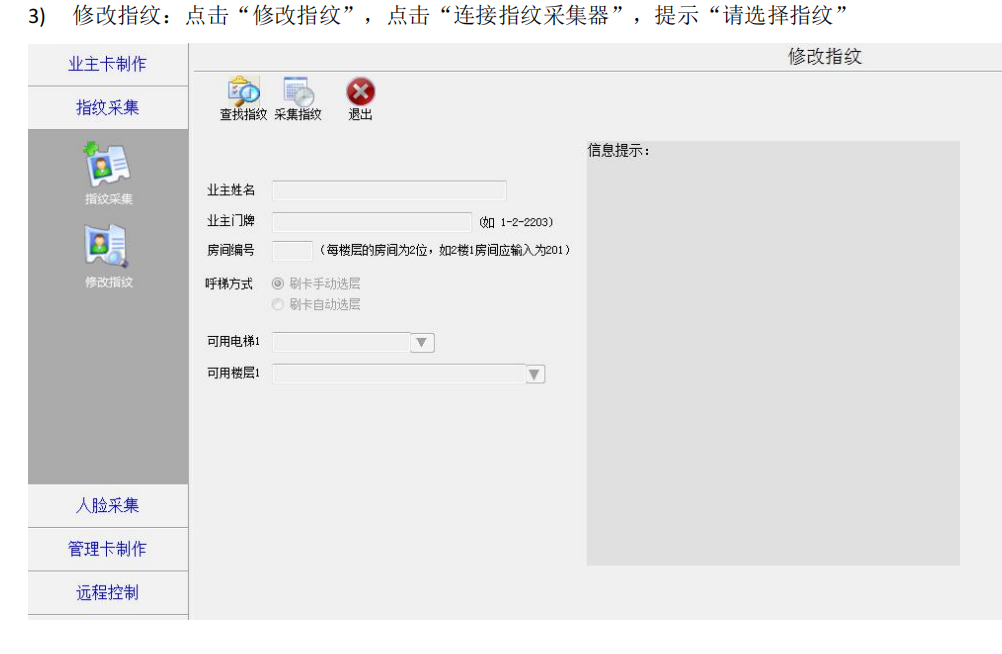Open the 远程控制 sidebar section
The image size is (1002, 654).
[x=107, y=593]
